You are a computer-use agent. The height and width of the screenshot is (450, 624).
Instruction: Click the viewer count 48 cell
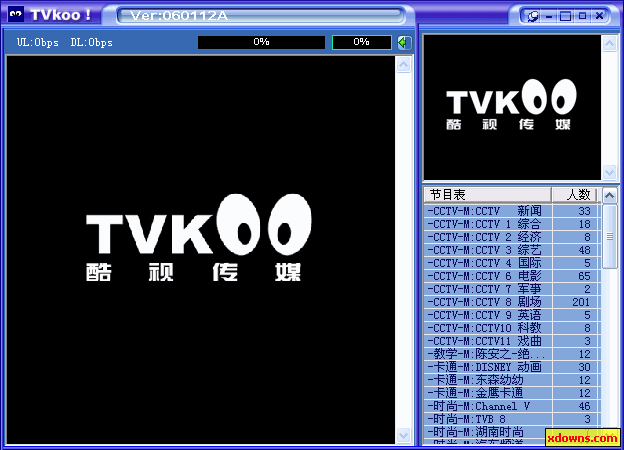575,250
